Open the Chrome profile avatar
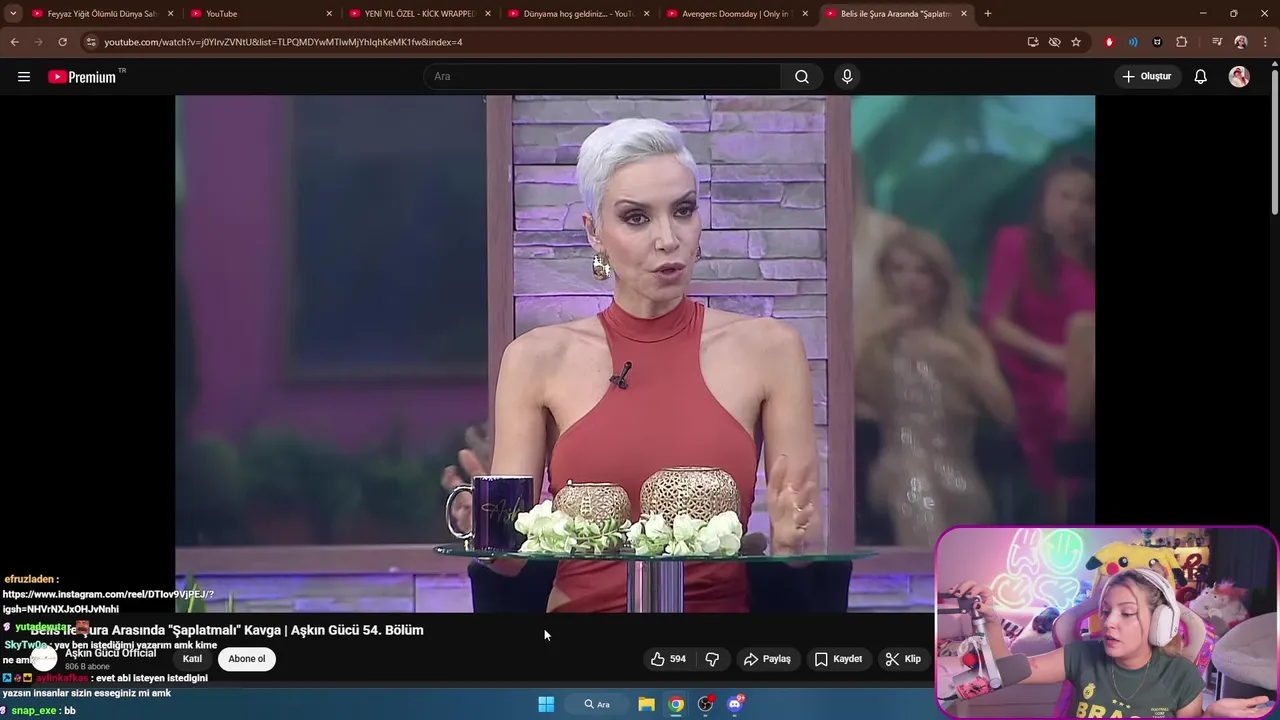Screen dimensions: 1280x720 (x=1241, y=42)
